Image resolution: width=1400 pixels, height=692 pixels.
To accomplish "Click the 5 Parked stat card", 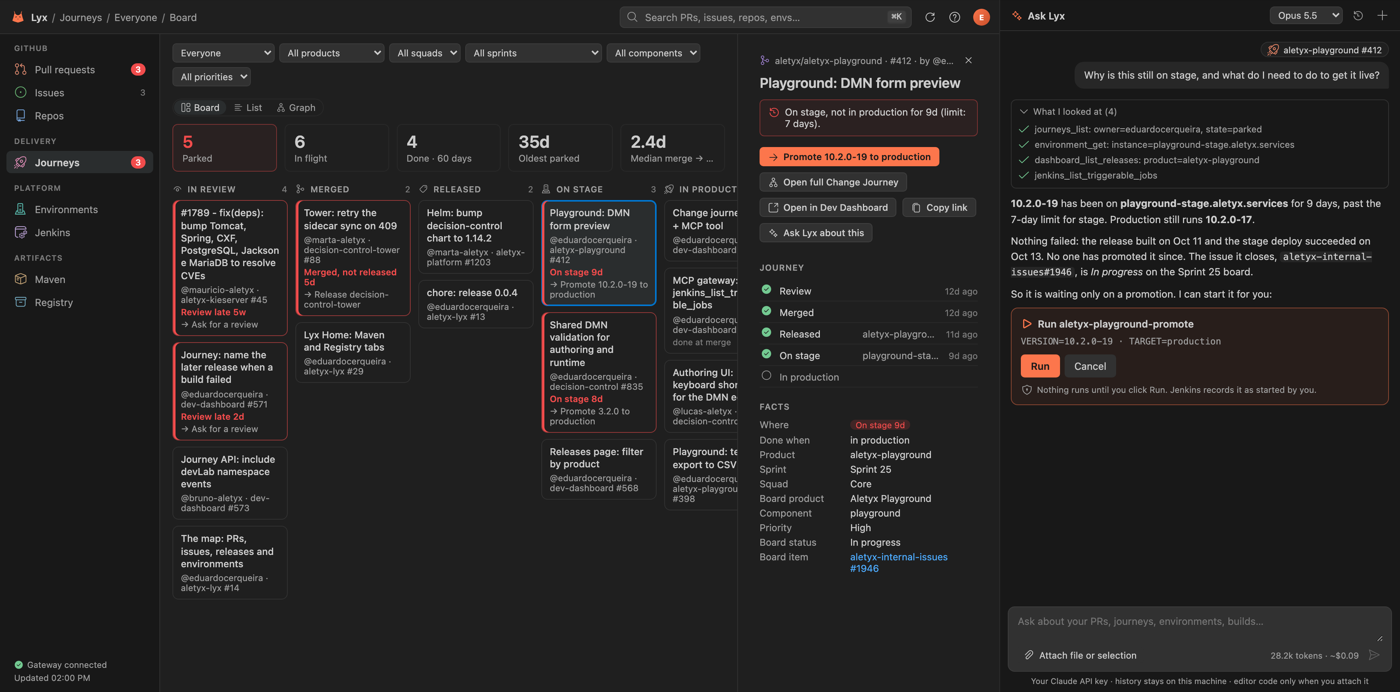I will (x=224, y=147).
